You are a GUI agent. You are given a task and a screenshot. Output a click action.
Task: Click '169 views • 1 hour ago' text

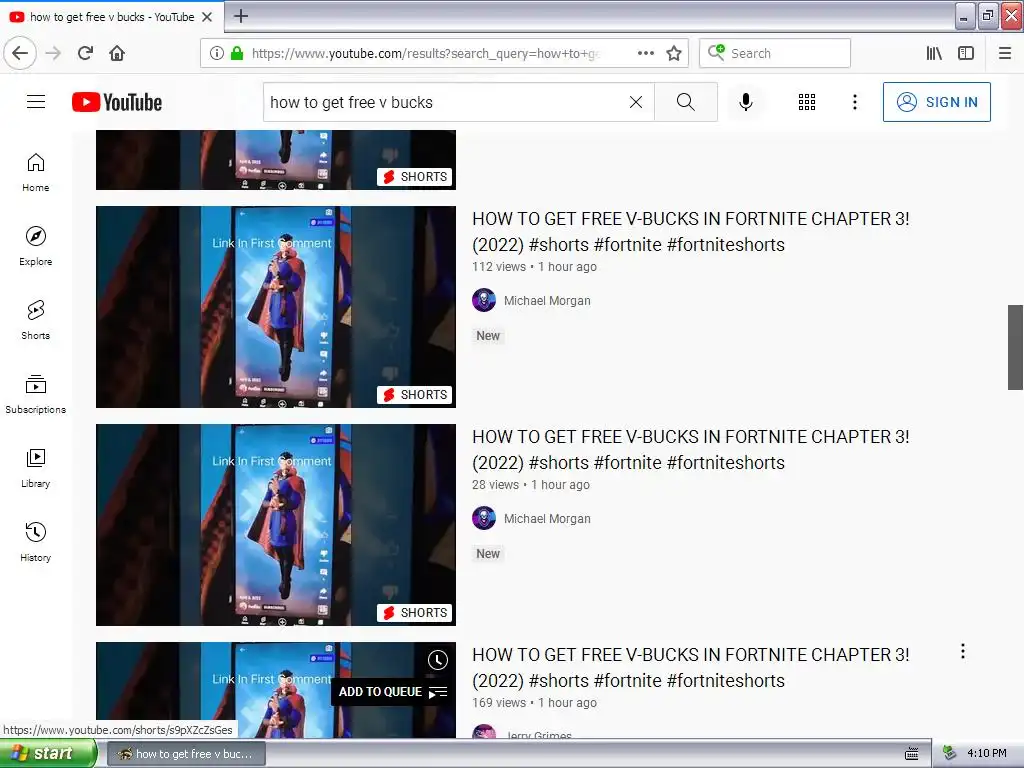pos(534,703)
